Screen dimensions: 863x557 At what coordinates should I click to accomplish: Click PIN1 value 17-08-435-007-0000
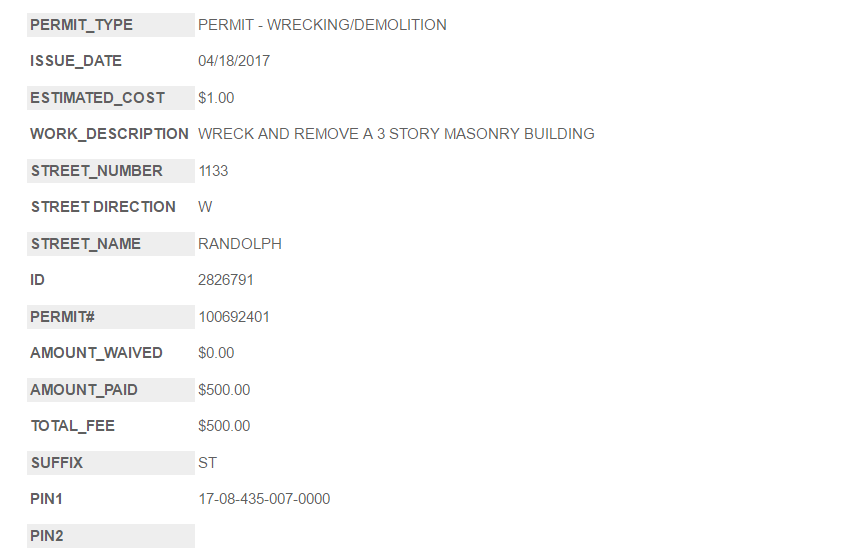click(264, 499)
